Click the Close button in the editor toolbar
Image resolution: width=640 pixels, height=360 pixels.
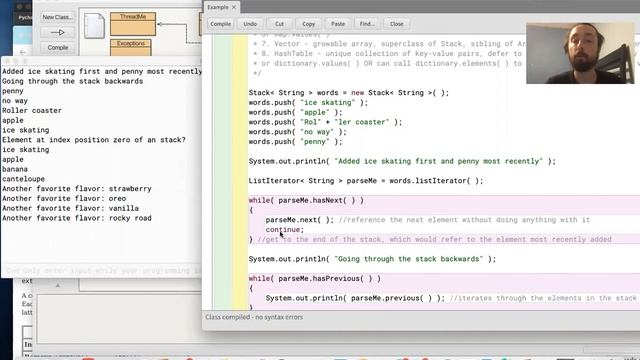(396, 24)
